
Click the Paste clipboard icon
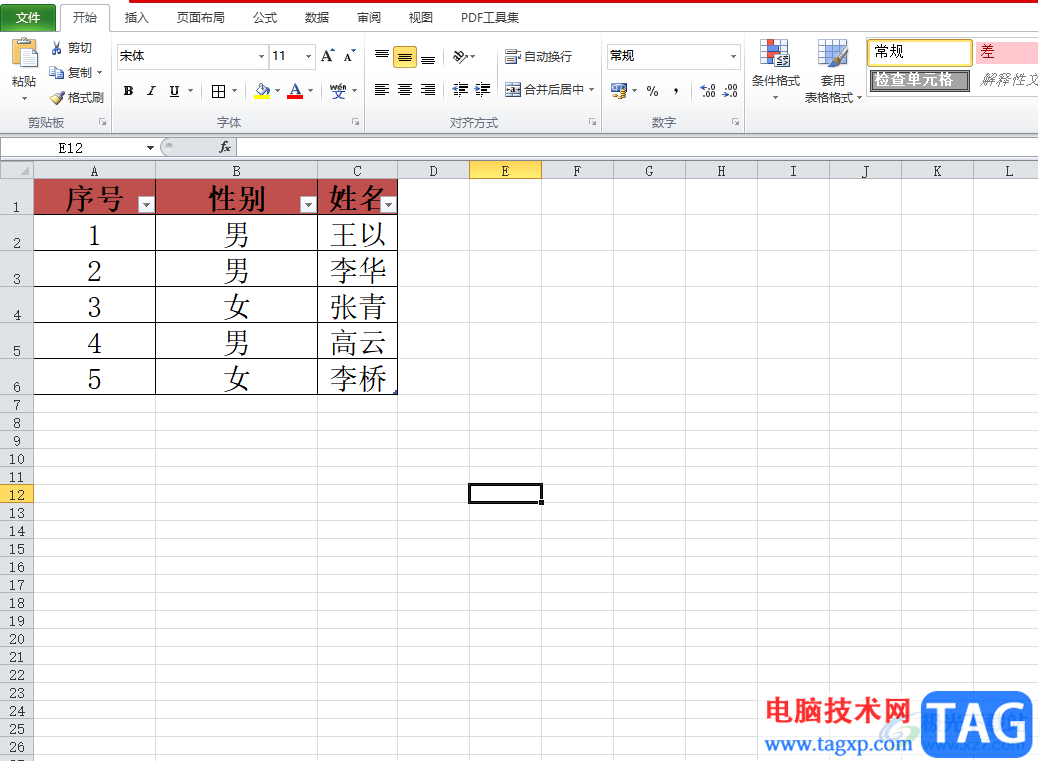click(x=24, y=54)
